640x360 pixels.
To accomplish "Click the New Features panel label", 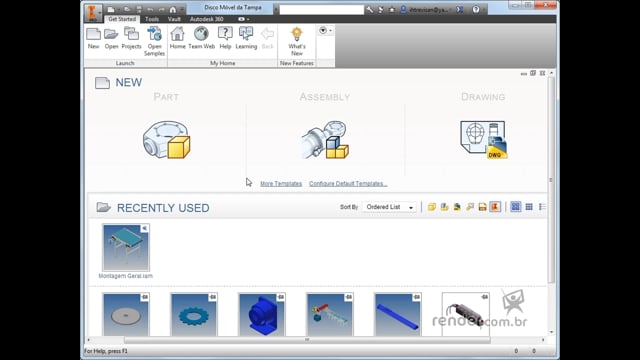I will (297, 63).
